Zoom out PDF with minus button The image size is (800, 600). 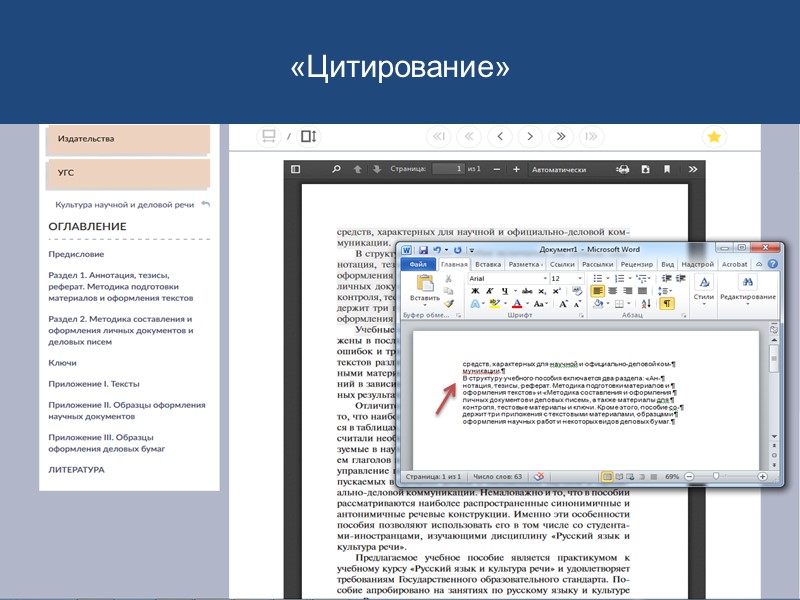point(496,169)
